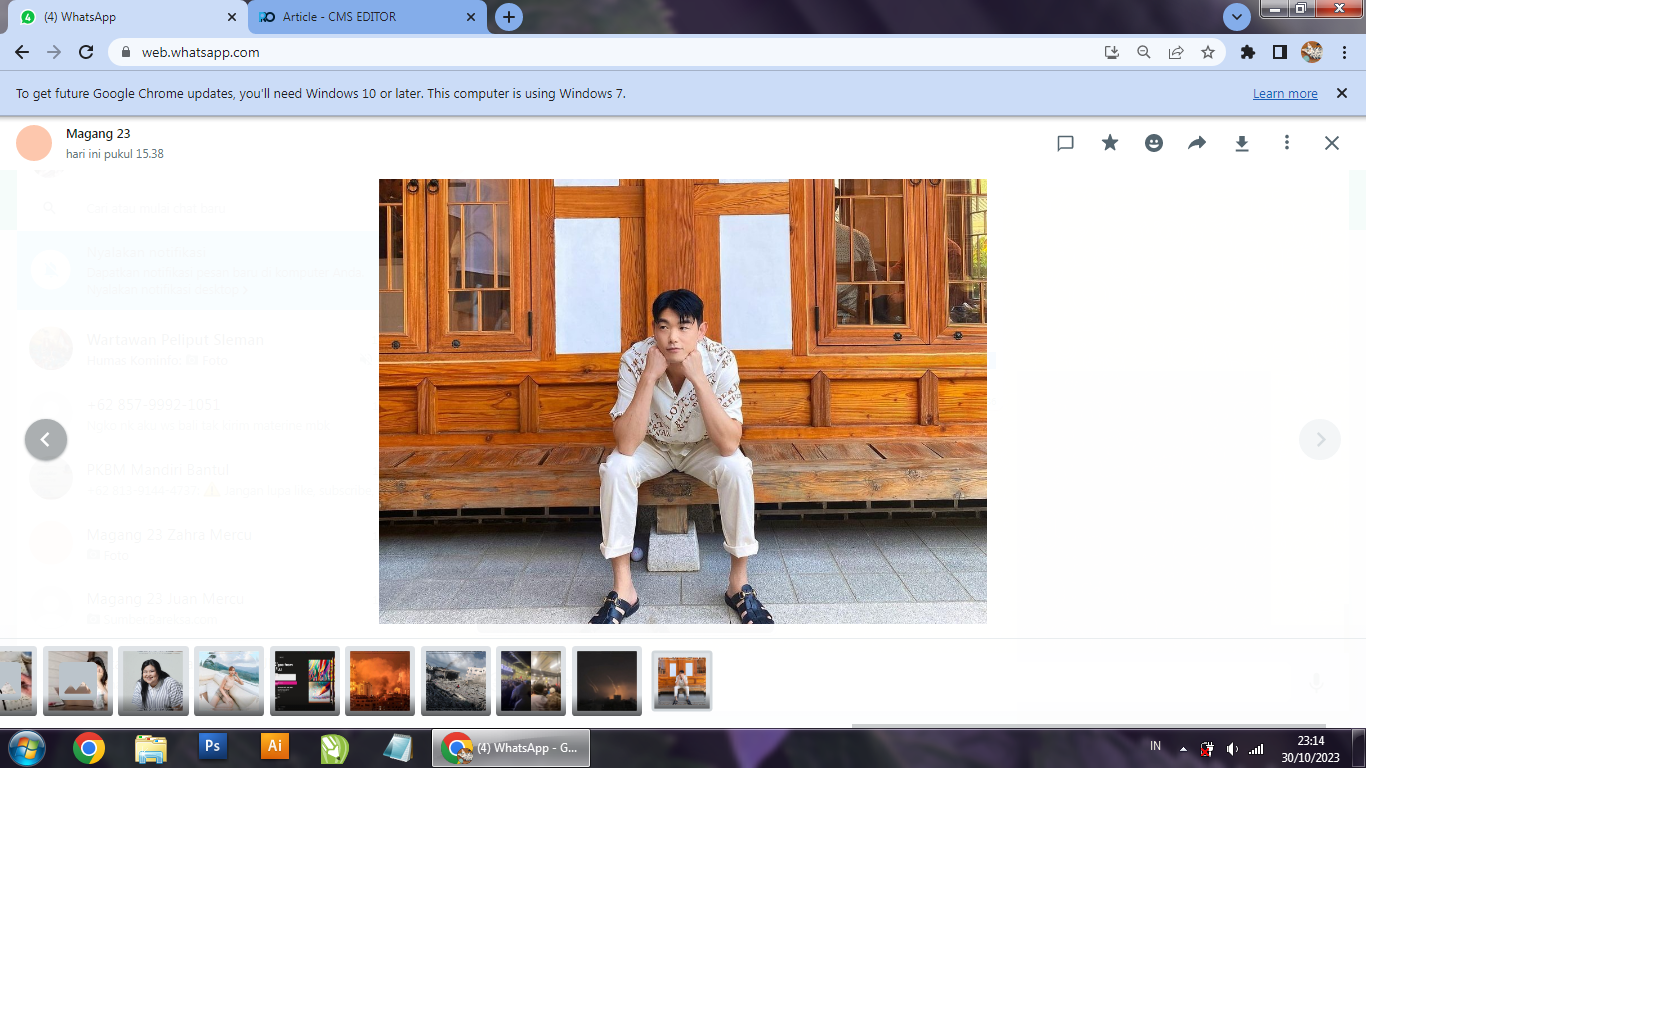Launch Chrome from the taskbar

pyautogui.click(x=89, y=748)
